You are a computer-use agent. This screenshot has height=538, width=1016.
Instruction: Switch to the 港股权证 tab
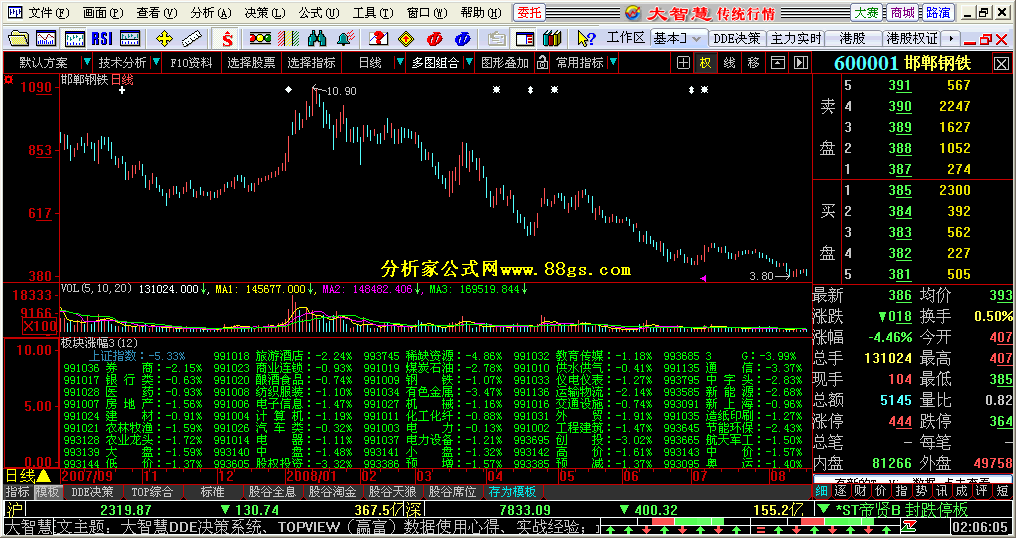[912, 39]
